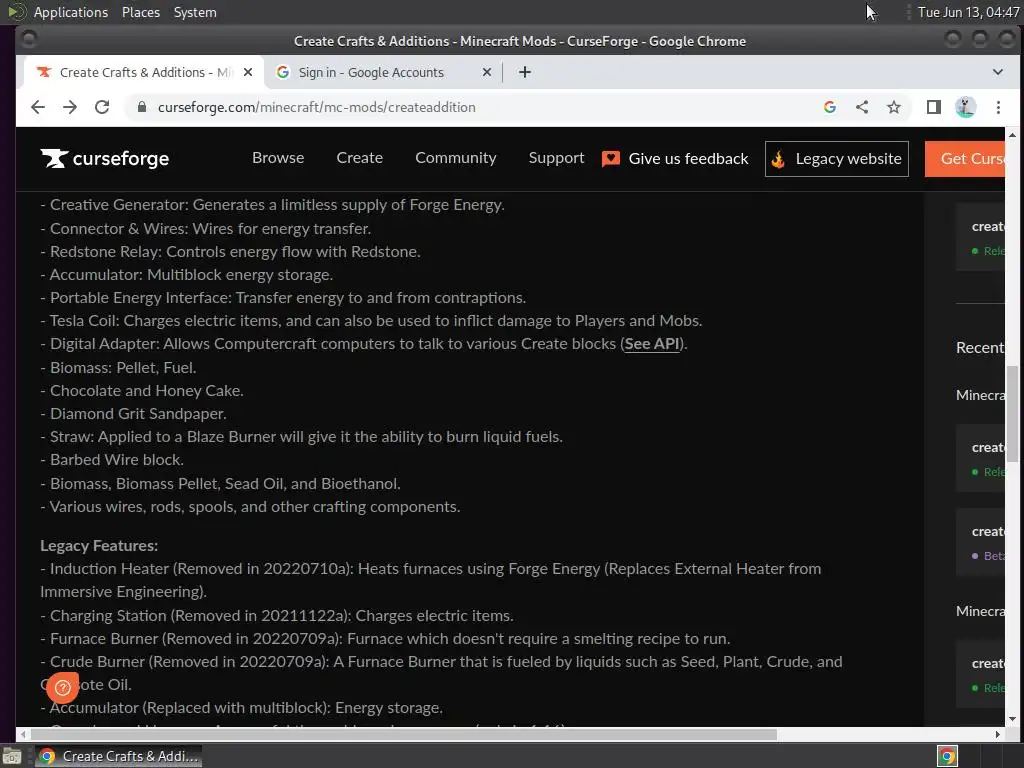Reload the CurseForge page
Screen dimensions: 1024x768
102,107
